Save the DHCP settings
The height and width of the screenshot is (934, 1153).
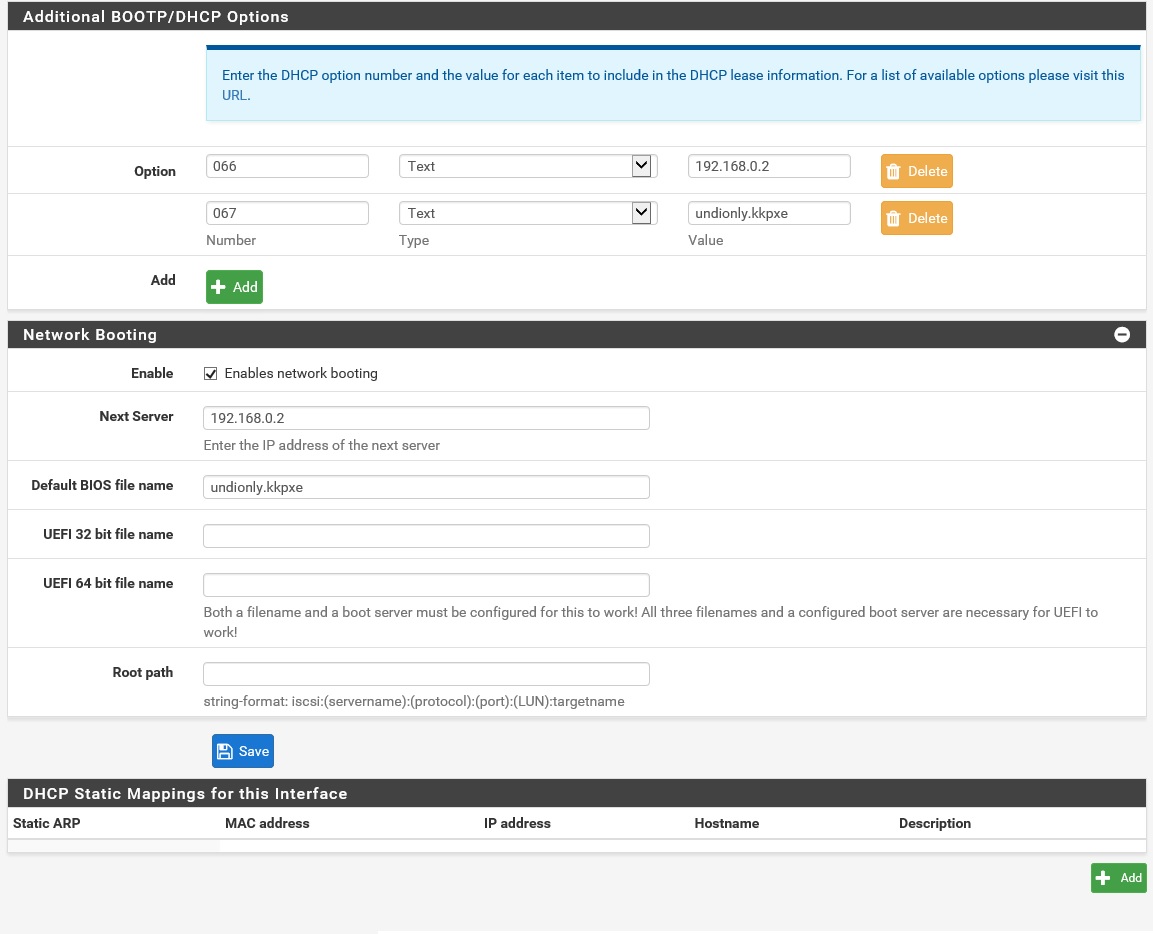[x=243, y=751]
